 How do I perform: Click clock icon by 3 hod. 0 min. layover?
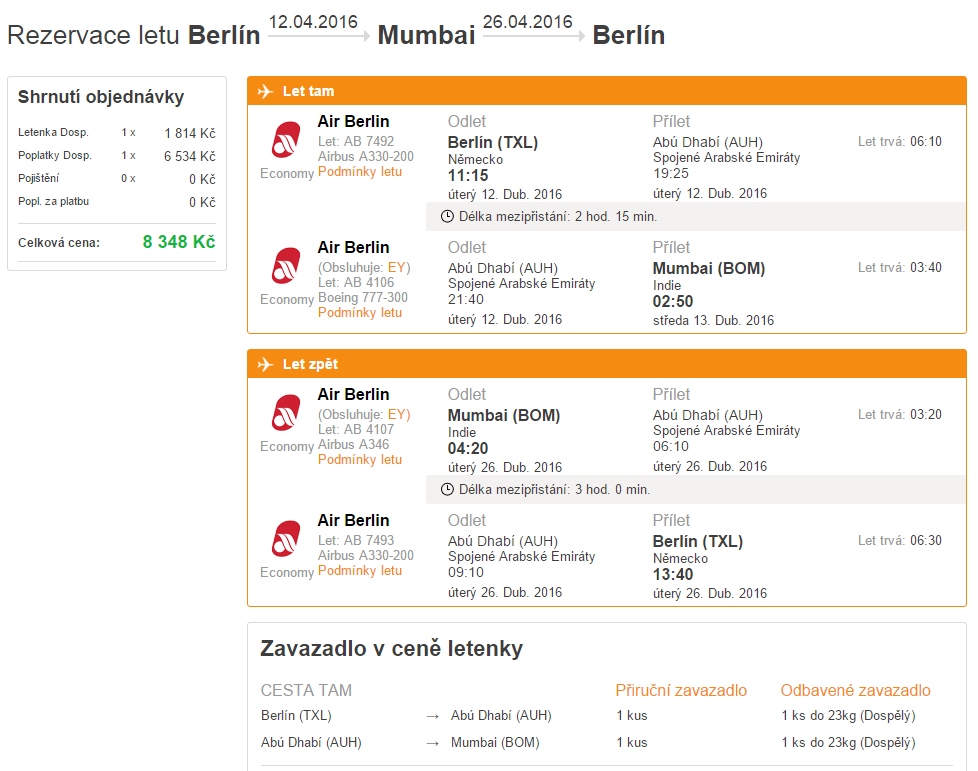pos(447,490)
